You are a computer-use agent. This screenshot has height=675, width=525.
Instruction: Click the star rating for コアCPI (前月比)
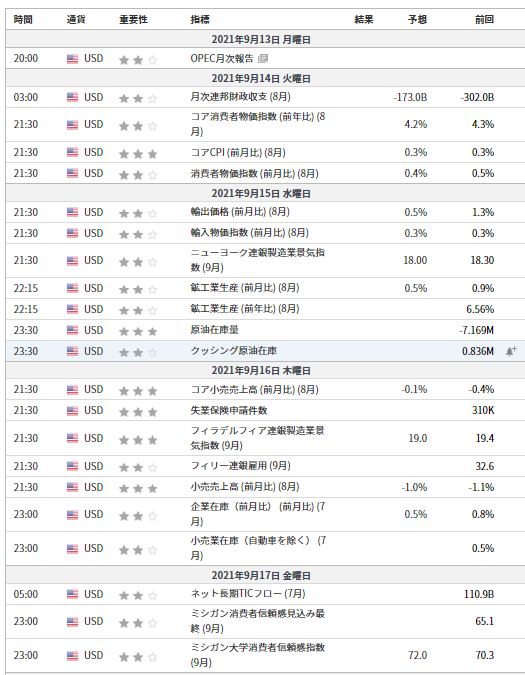tap(138, 154)
